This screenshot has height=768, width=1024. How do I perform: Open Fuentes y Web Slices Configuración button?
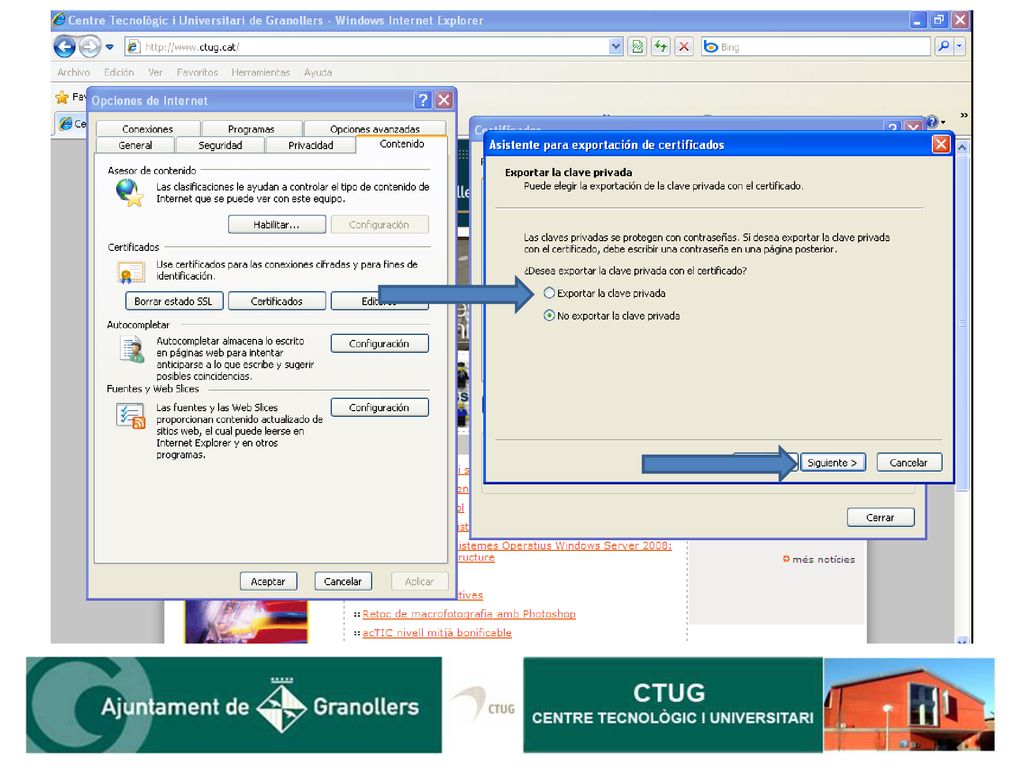click(379, 408)
